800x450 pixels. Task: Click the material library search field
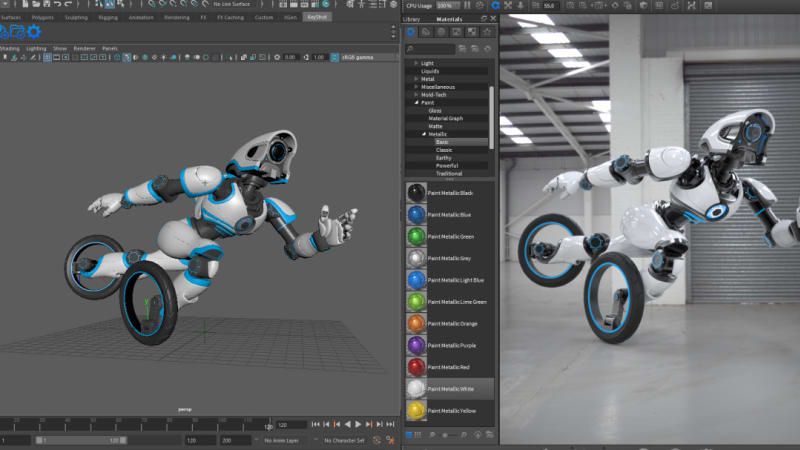pos(430,48)
